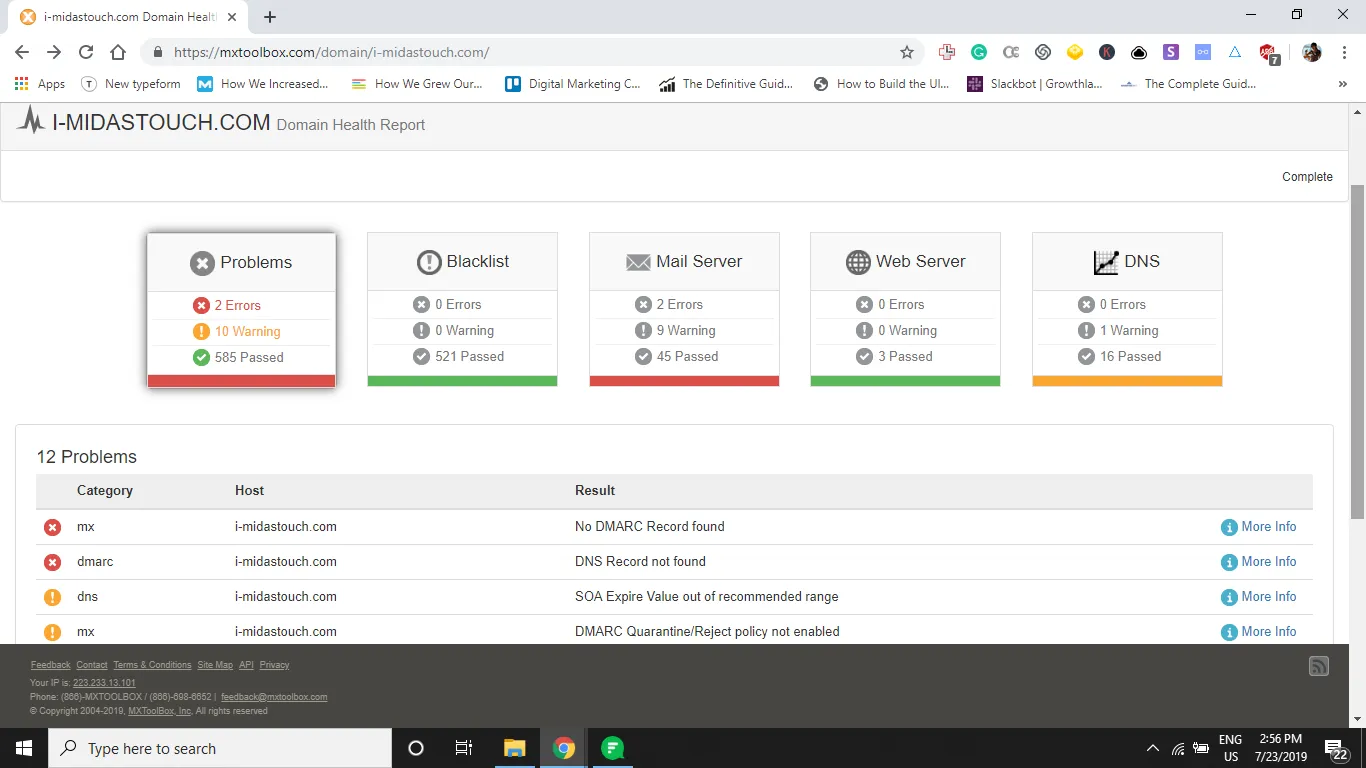Screen dimensions: 1366x768
Task: Open the Apps bookmark shortcut
Action: (x=40, y=84)
